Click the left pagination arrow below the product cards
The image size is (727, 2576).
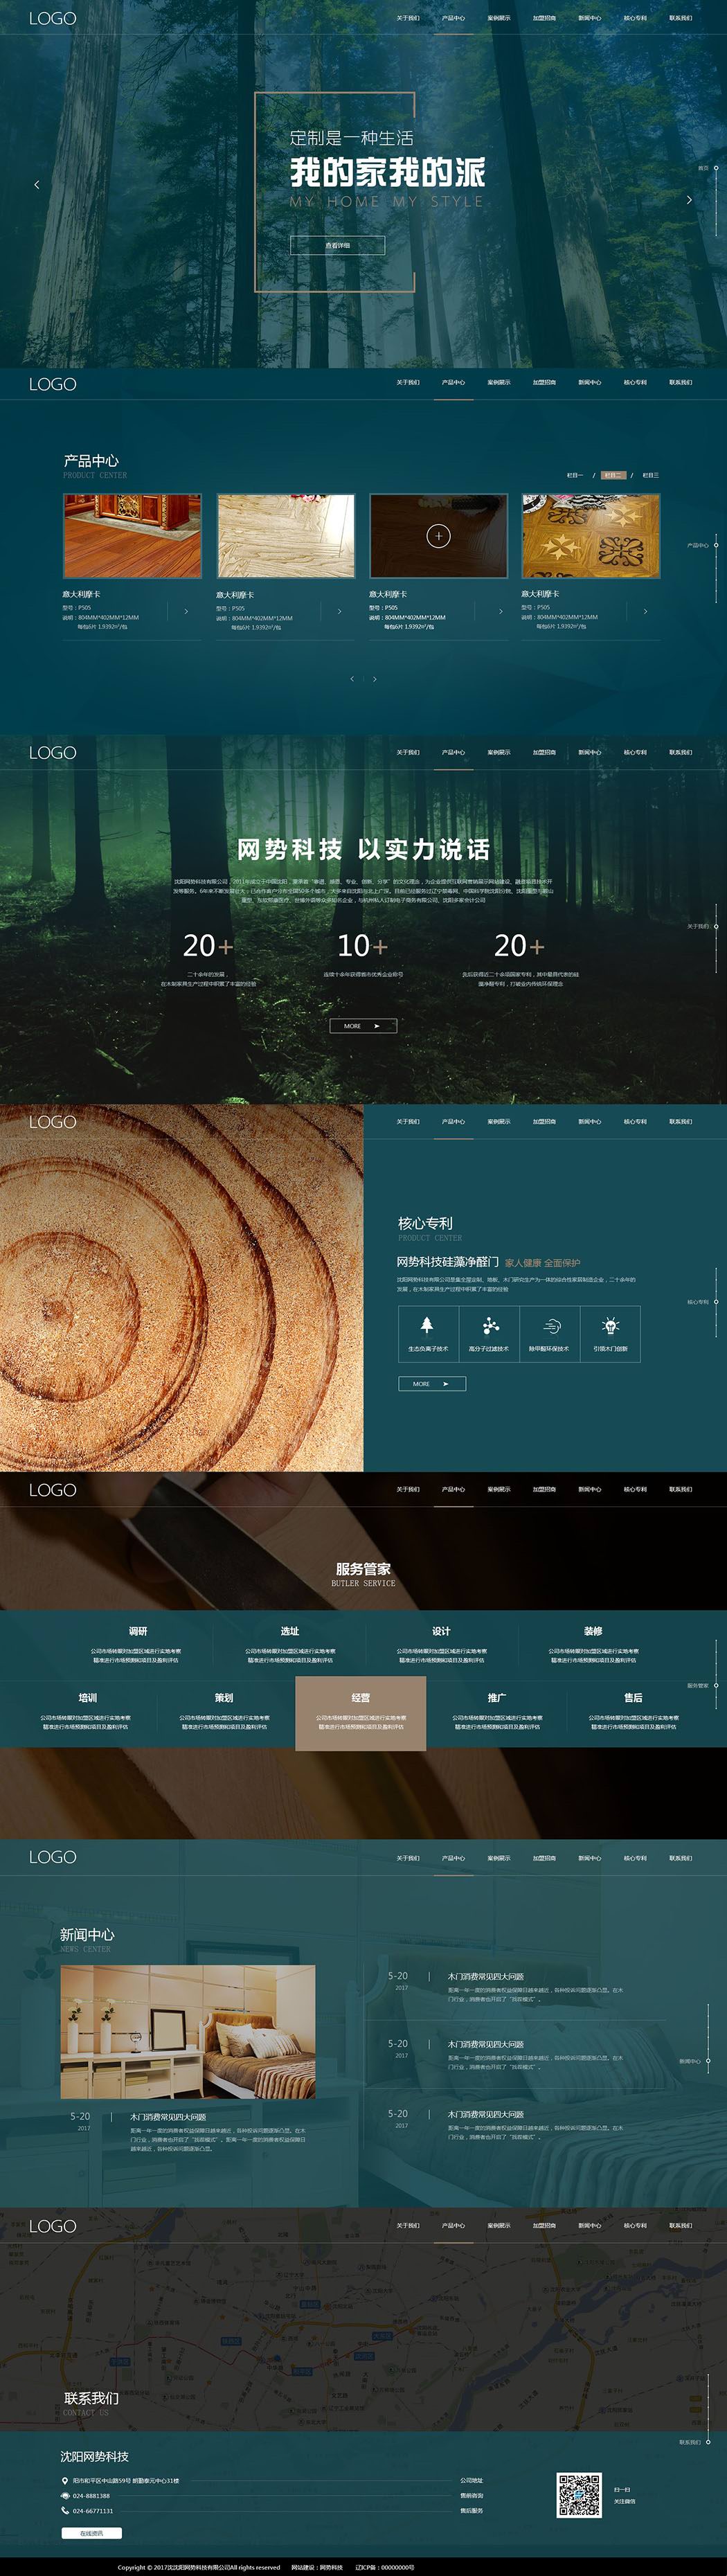pyautogui.click(x=352, y=679)
